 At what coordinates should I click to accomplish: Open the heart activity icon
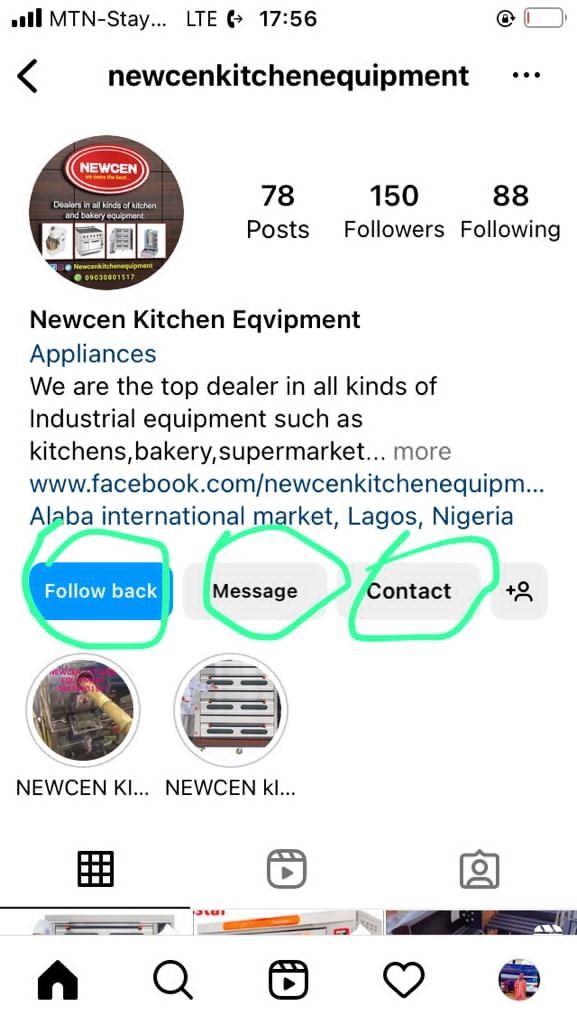click(x=403, y=980)
